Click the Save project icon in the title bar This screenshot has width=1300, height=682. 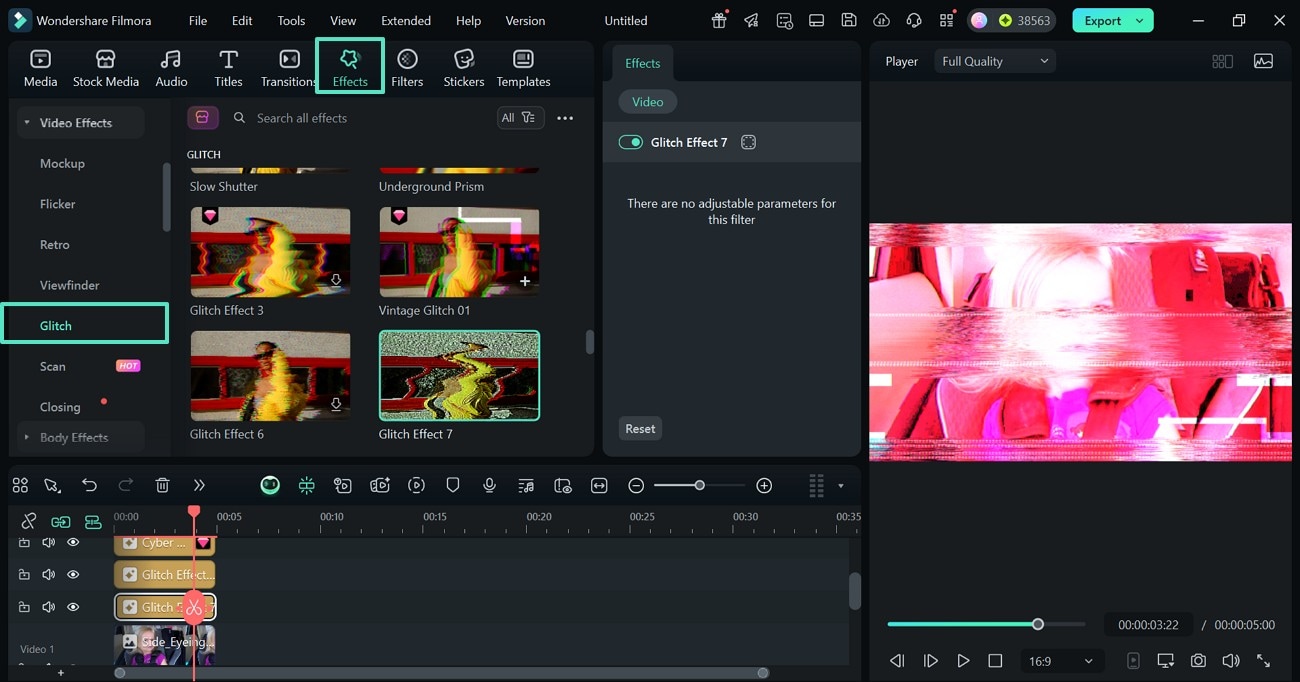tap(849, 20)
